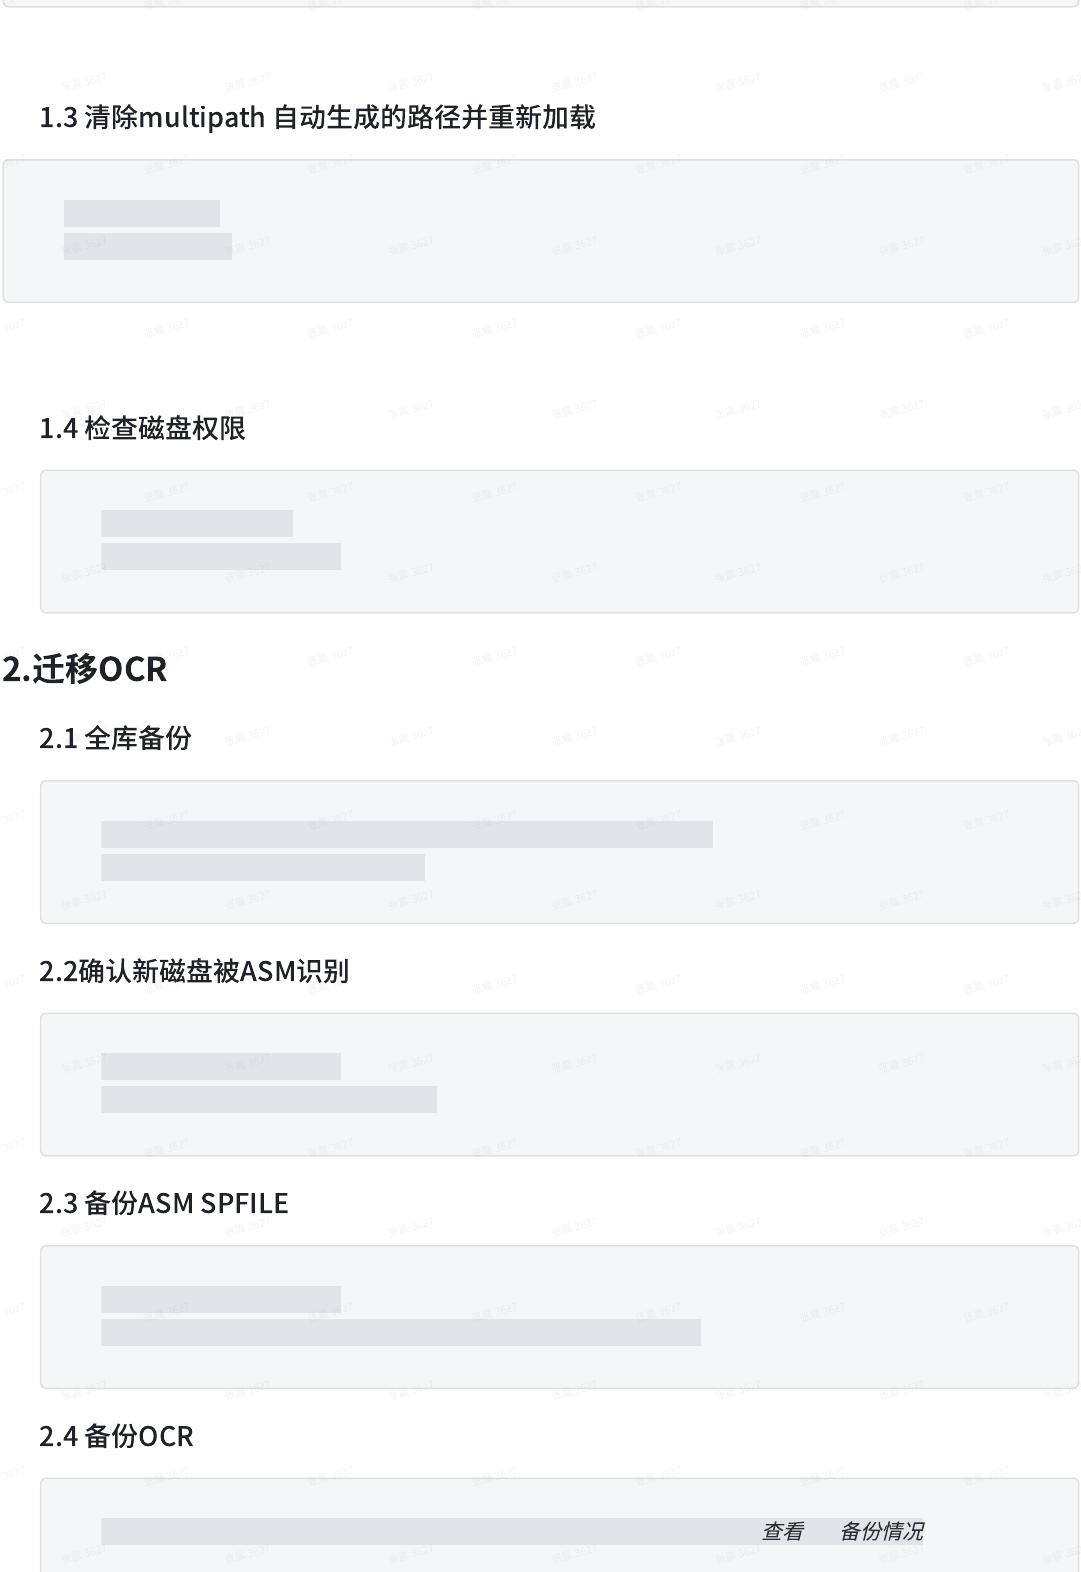Select the 2.1 全库备份 heading
Screen dimensions: 1081x1572
click(115, 738)
